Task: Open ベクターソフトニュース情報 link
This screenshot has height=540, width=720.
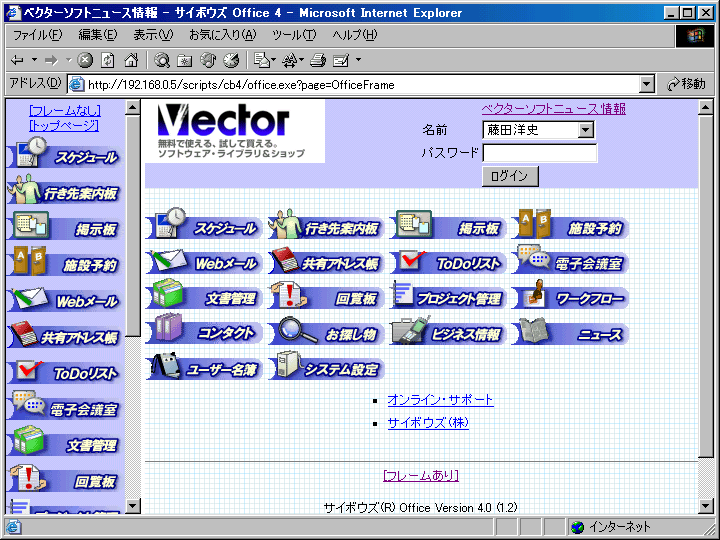Action: click(x=554, y=109)
